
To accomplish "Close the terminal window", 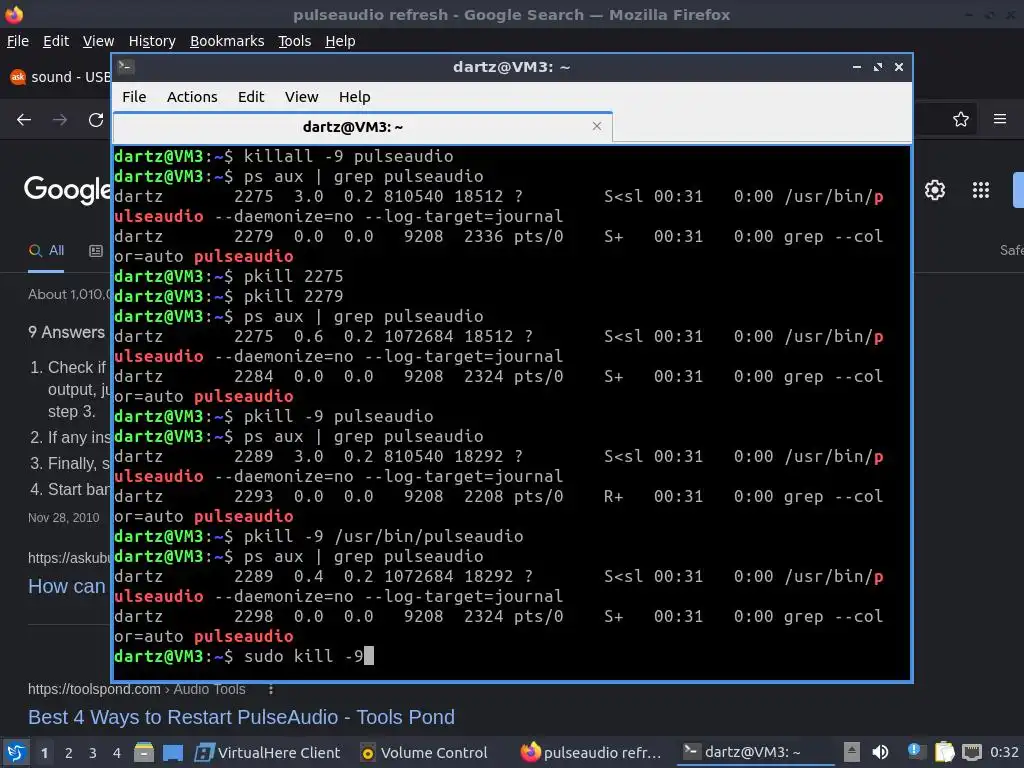I will (x=899, y=67).
